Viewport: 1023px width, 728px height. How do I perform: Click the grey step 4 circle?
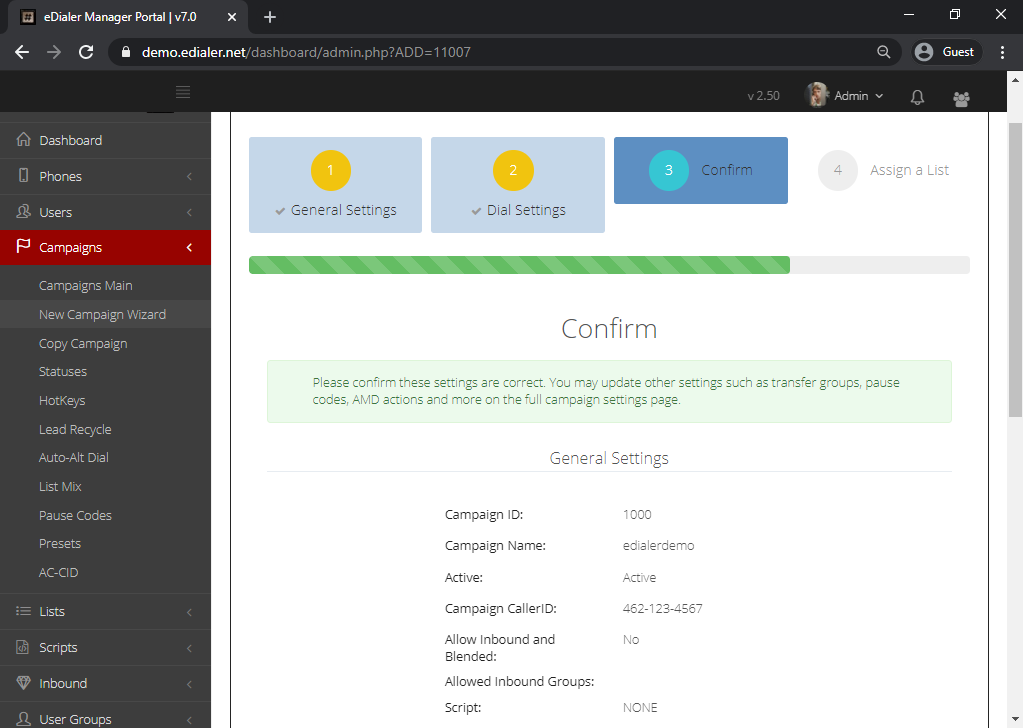tap(838, 170)
